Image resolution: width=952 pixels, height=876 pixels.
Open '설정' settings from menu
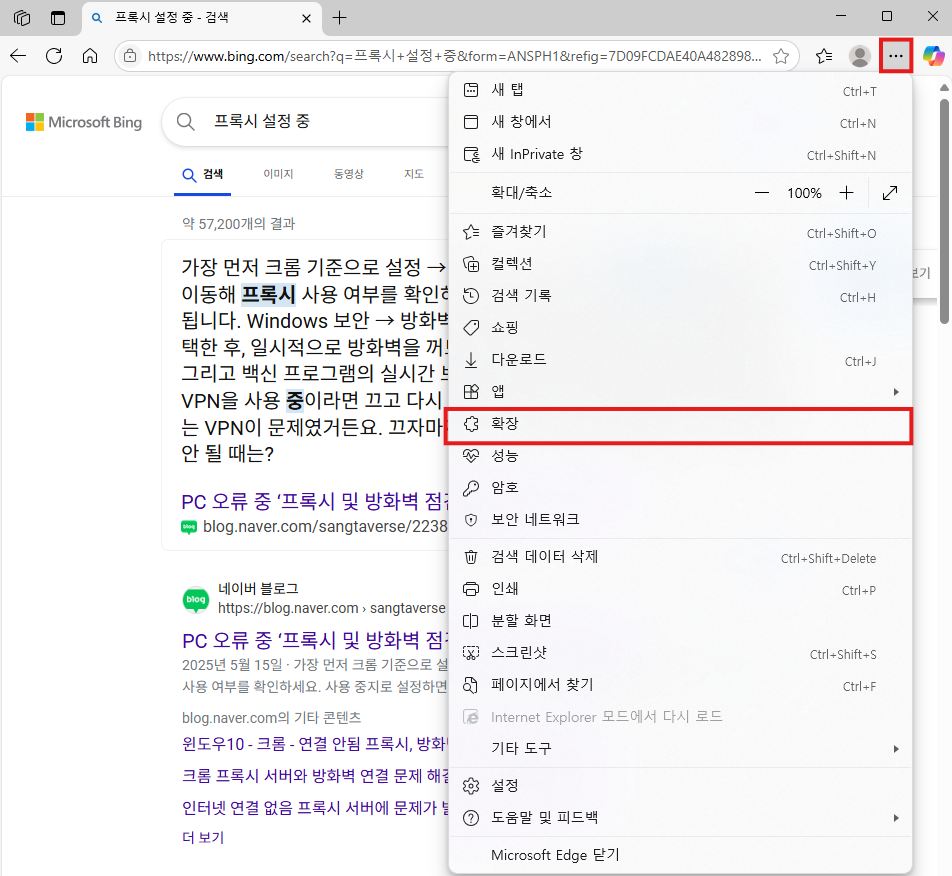(x=680, y=786)
